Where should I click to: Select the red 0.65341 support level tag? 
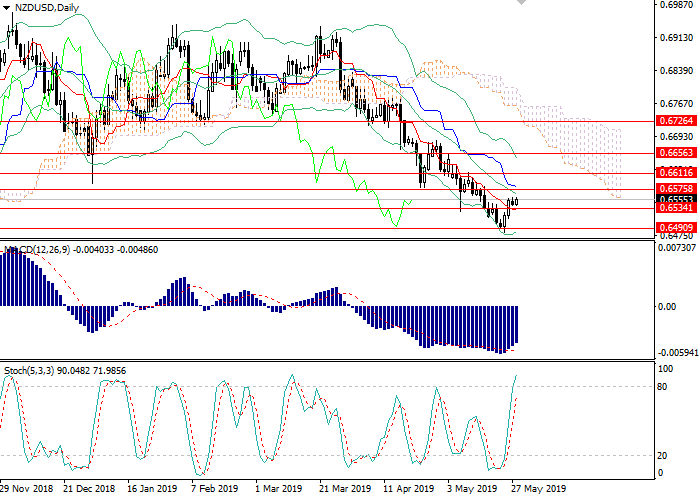tap(675, 209)
